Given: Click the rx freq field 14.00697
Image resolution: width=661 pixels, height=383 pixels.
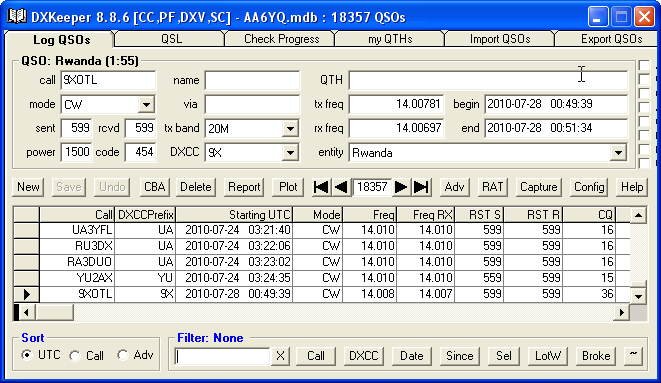Looking at the screenshot, I should pos(396,128).
